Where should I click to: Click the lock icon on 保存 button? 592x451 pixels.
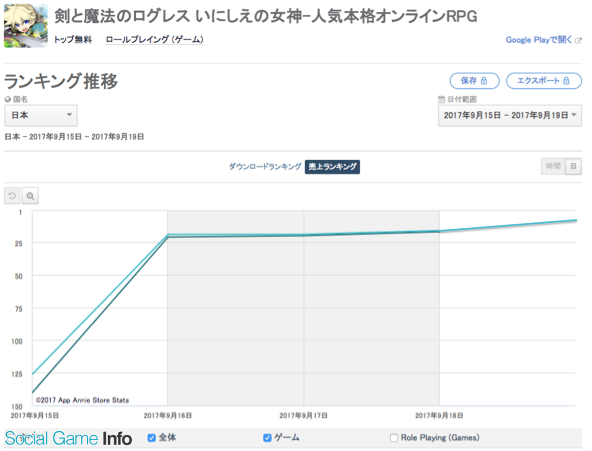click(x=484, y=81)
